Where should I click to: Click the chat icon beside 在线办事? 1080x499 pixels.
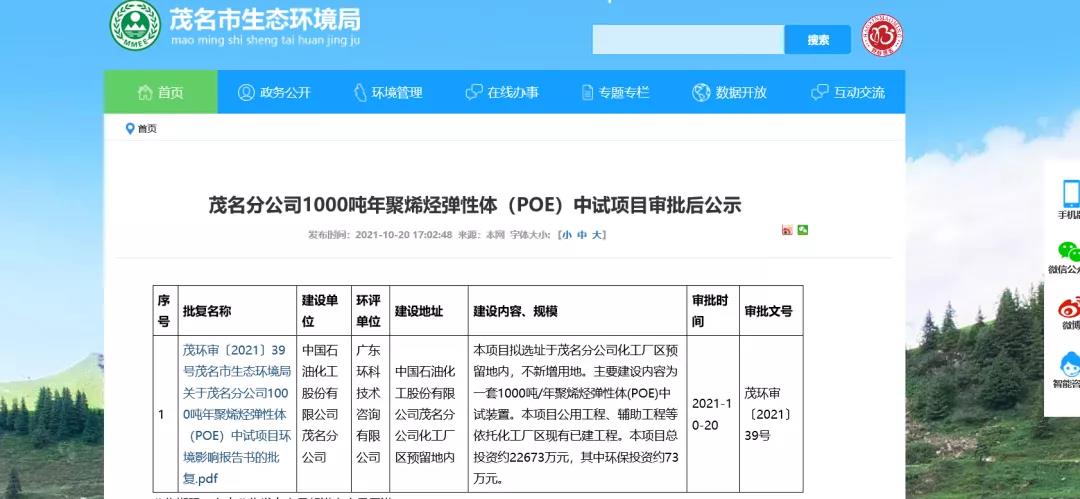474,92
